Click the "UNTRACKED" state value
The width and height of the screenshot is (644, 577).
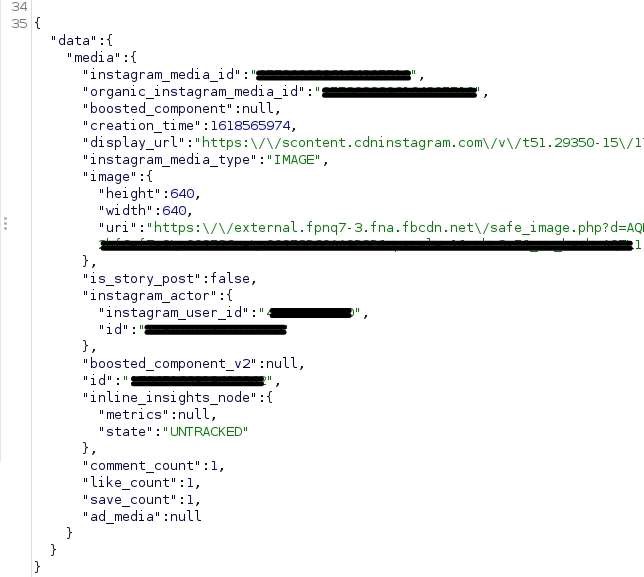coord(206,432)
